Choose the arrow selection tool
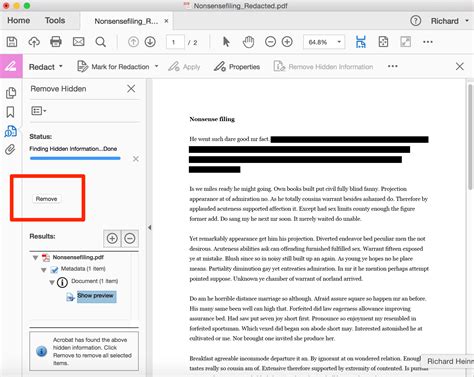Viewport: 474px width, 377px height. pos(226,42)
